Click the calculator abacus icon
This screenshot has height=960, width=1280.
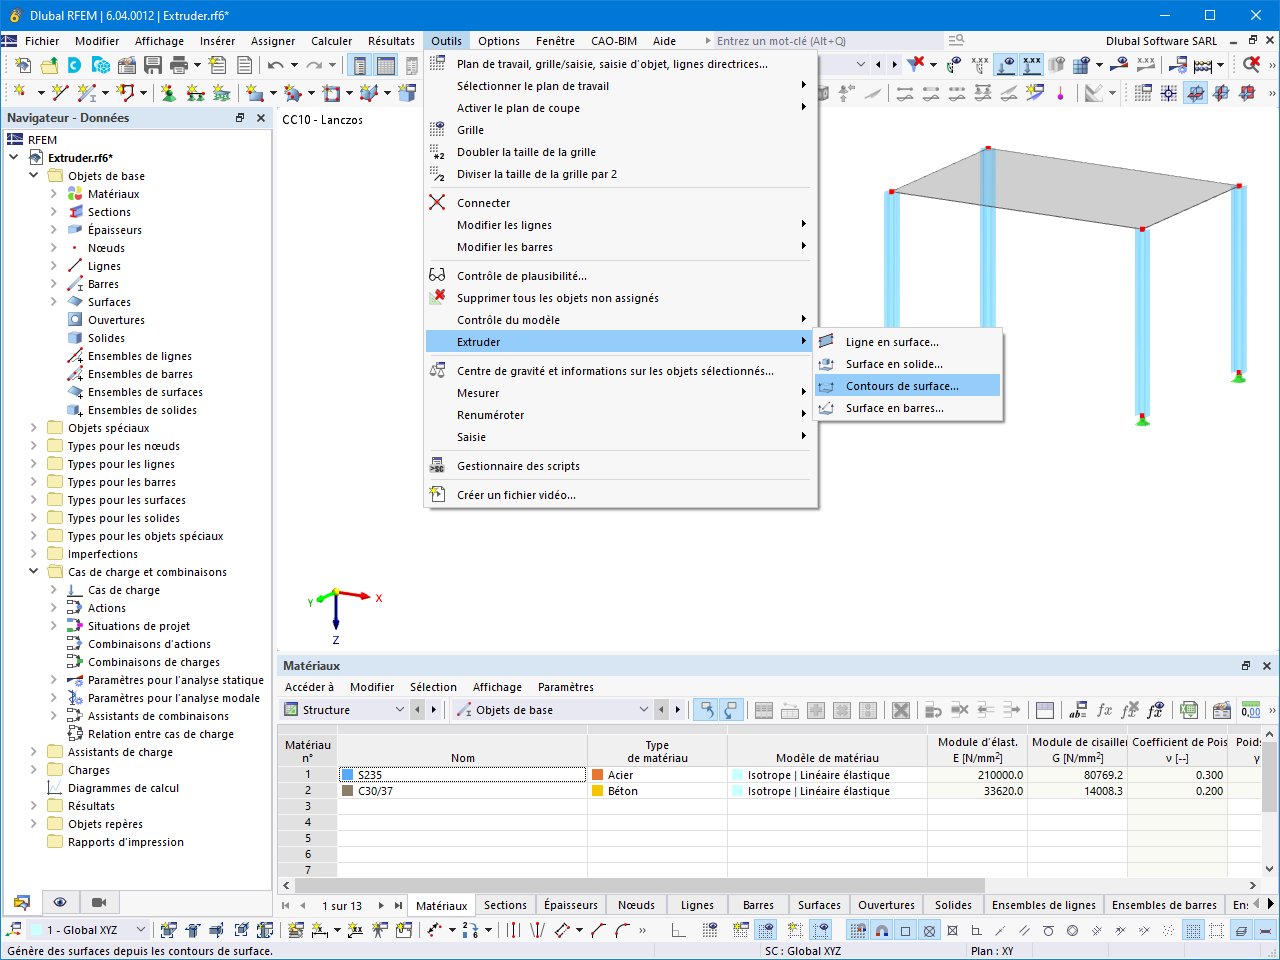[x=1202, y=65]
